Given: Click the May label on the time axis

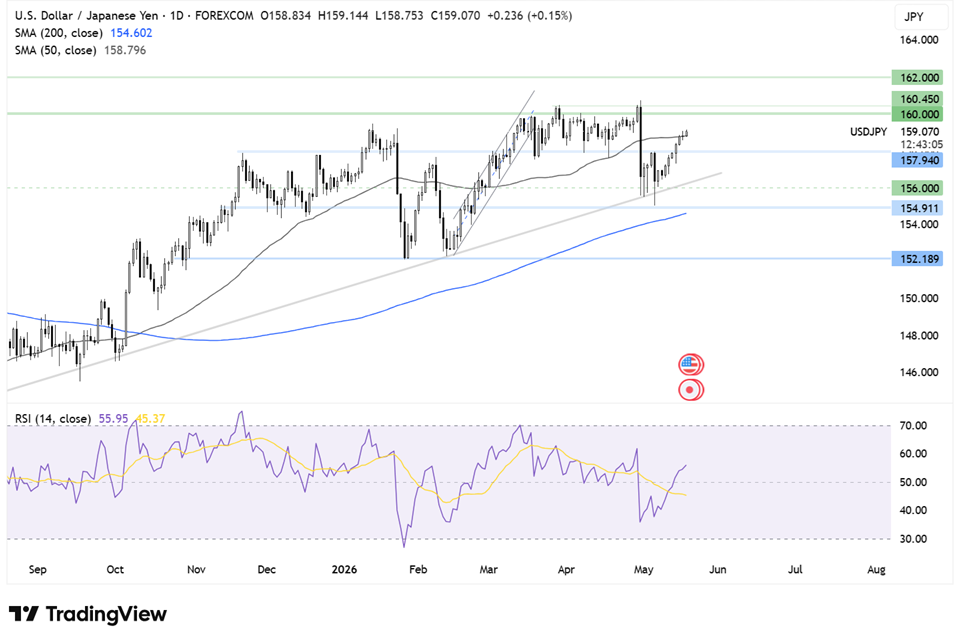Looking at the screenshot, I should 643,570.
